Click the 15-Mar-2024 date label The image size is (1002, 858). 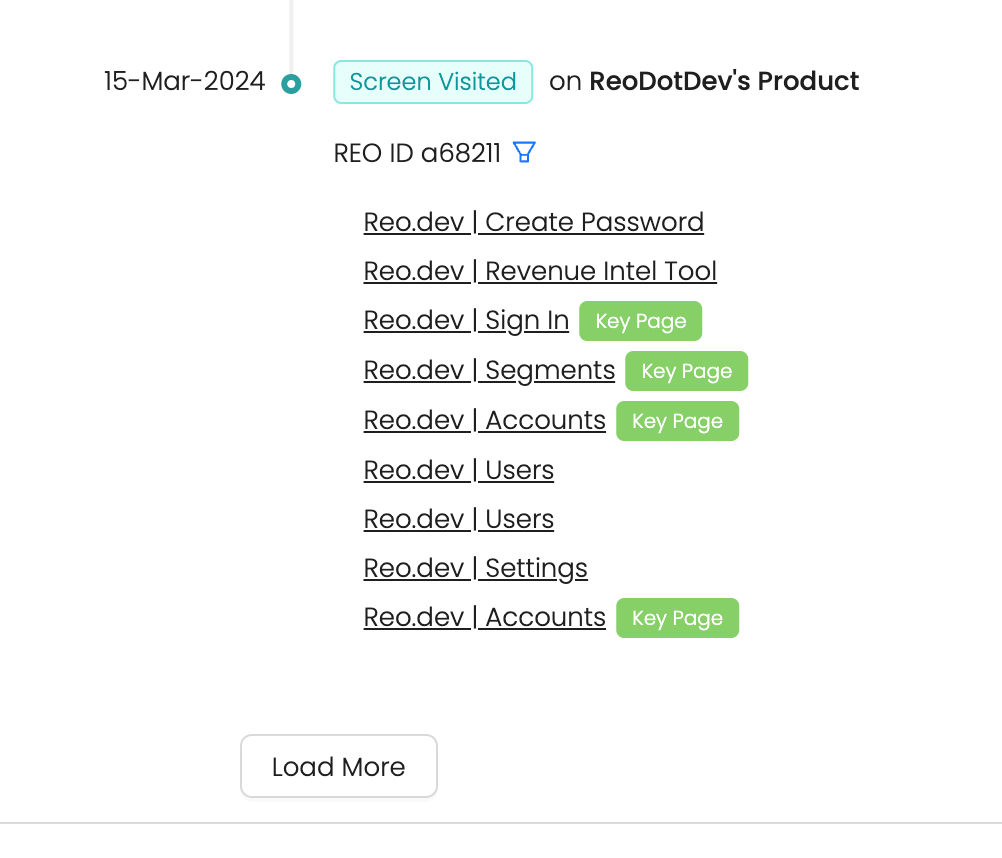(184, 82)
